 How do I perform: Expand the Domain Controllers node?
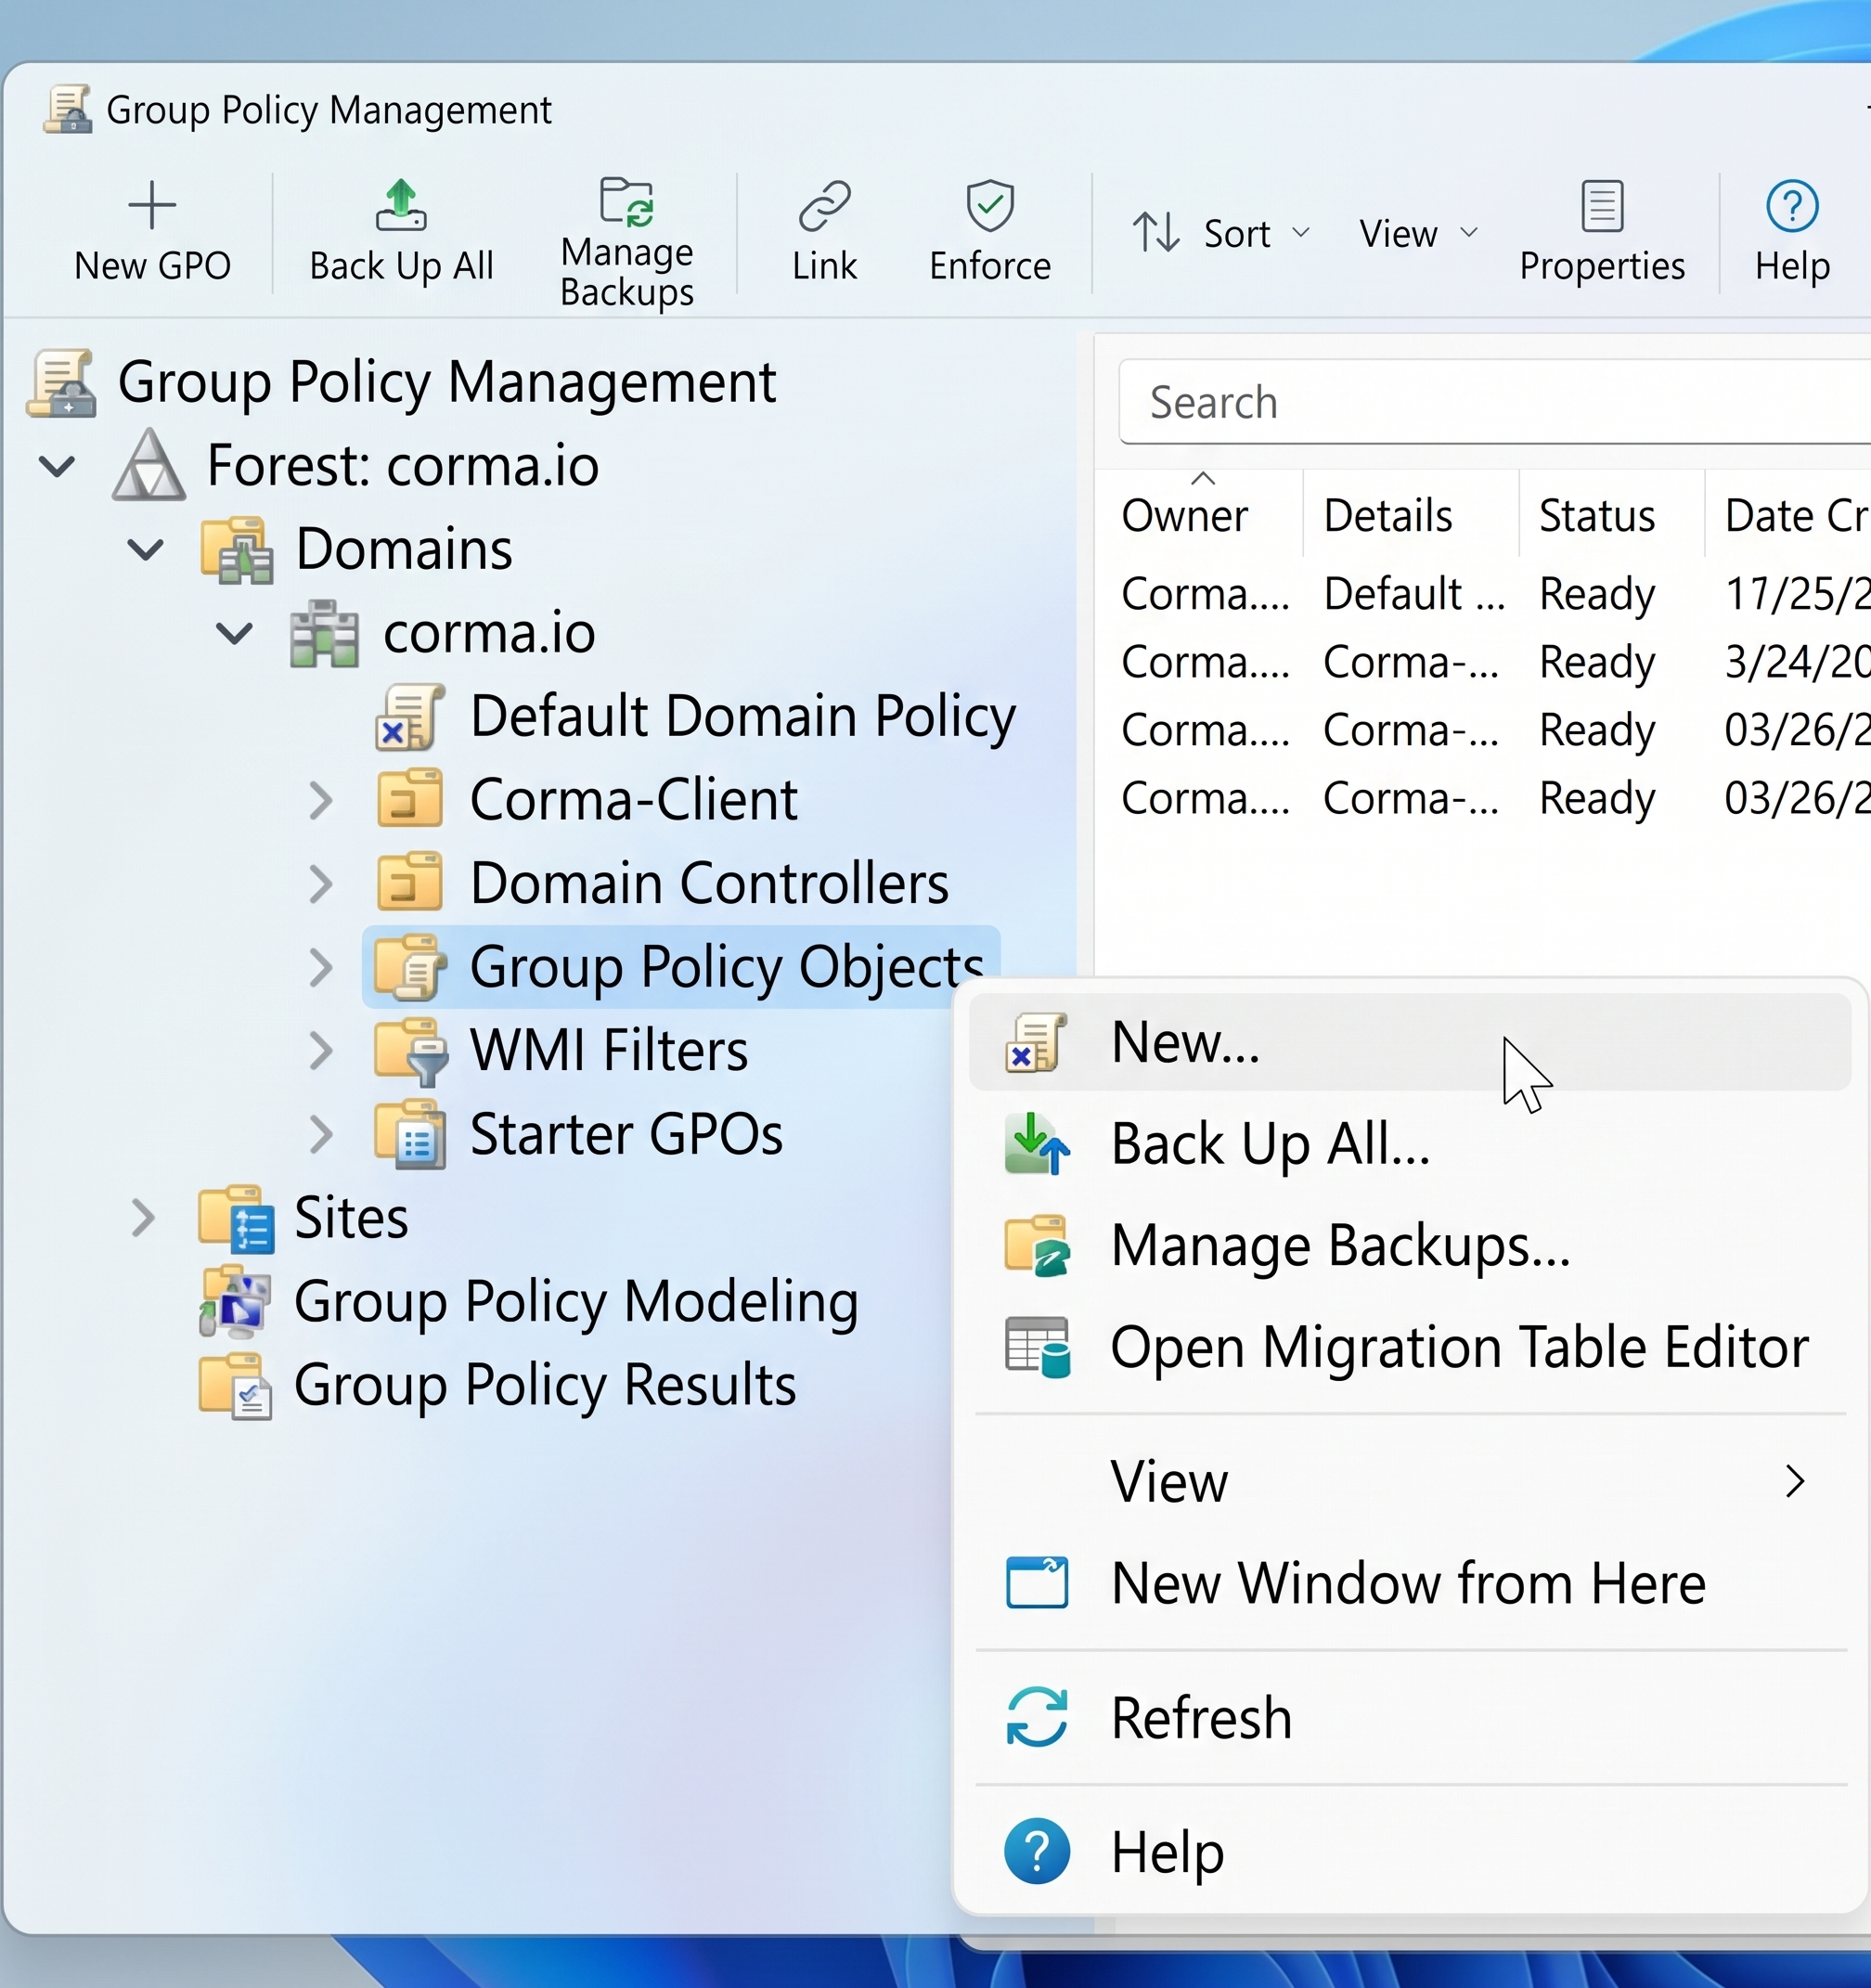coord(320,884)
